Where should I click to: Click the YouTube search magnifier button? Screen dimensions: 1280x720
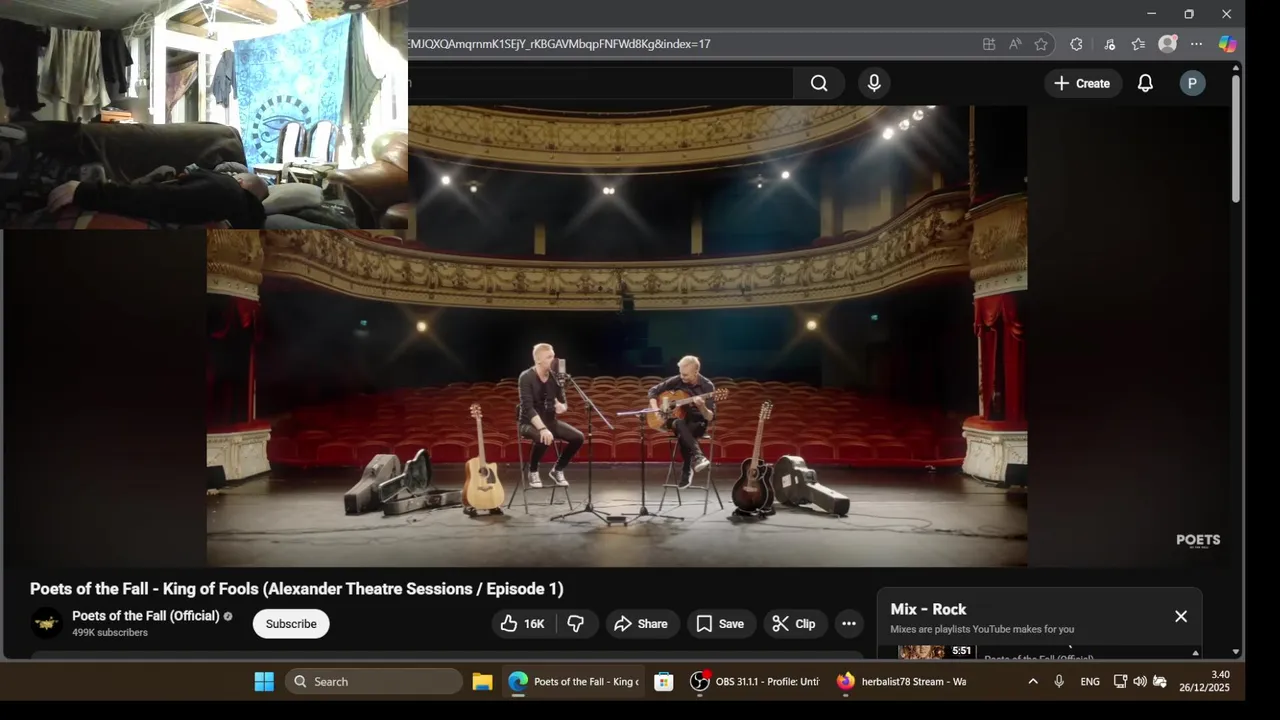pos(819,84)
